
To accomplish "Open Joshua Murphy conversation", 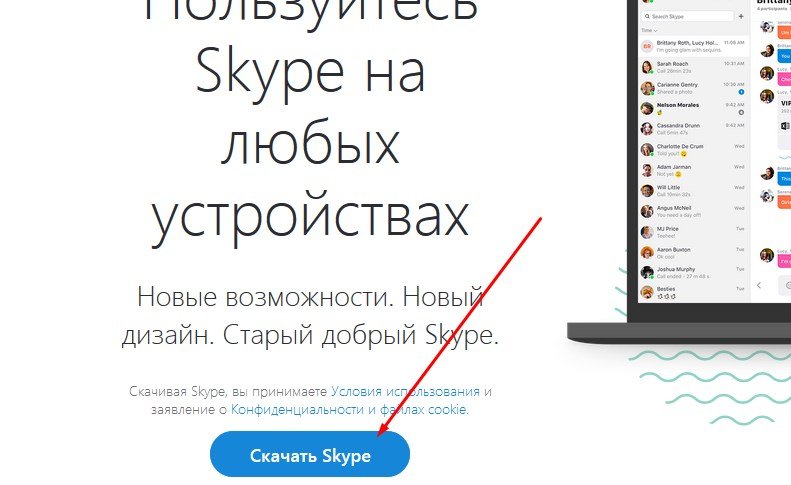I will click(x=694, y=273).
